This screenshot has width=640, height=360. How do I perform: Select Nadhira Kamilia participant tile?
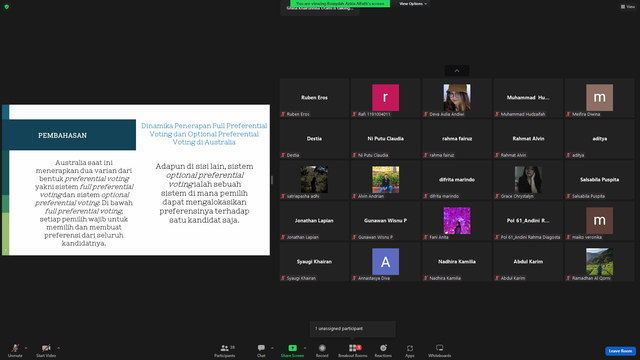457,262
